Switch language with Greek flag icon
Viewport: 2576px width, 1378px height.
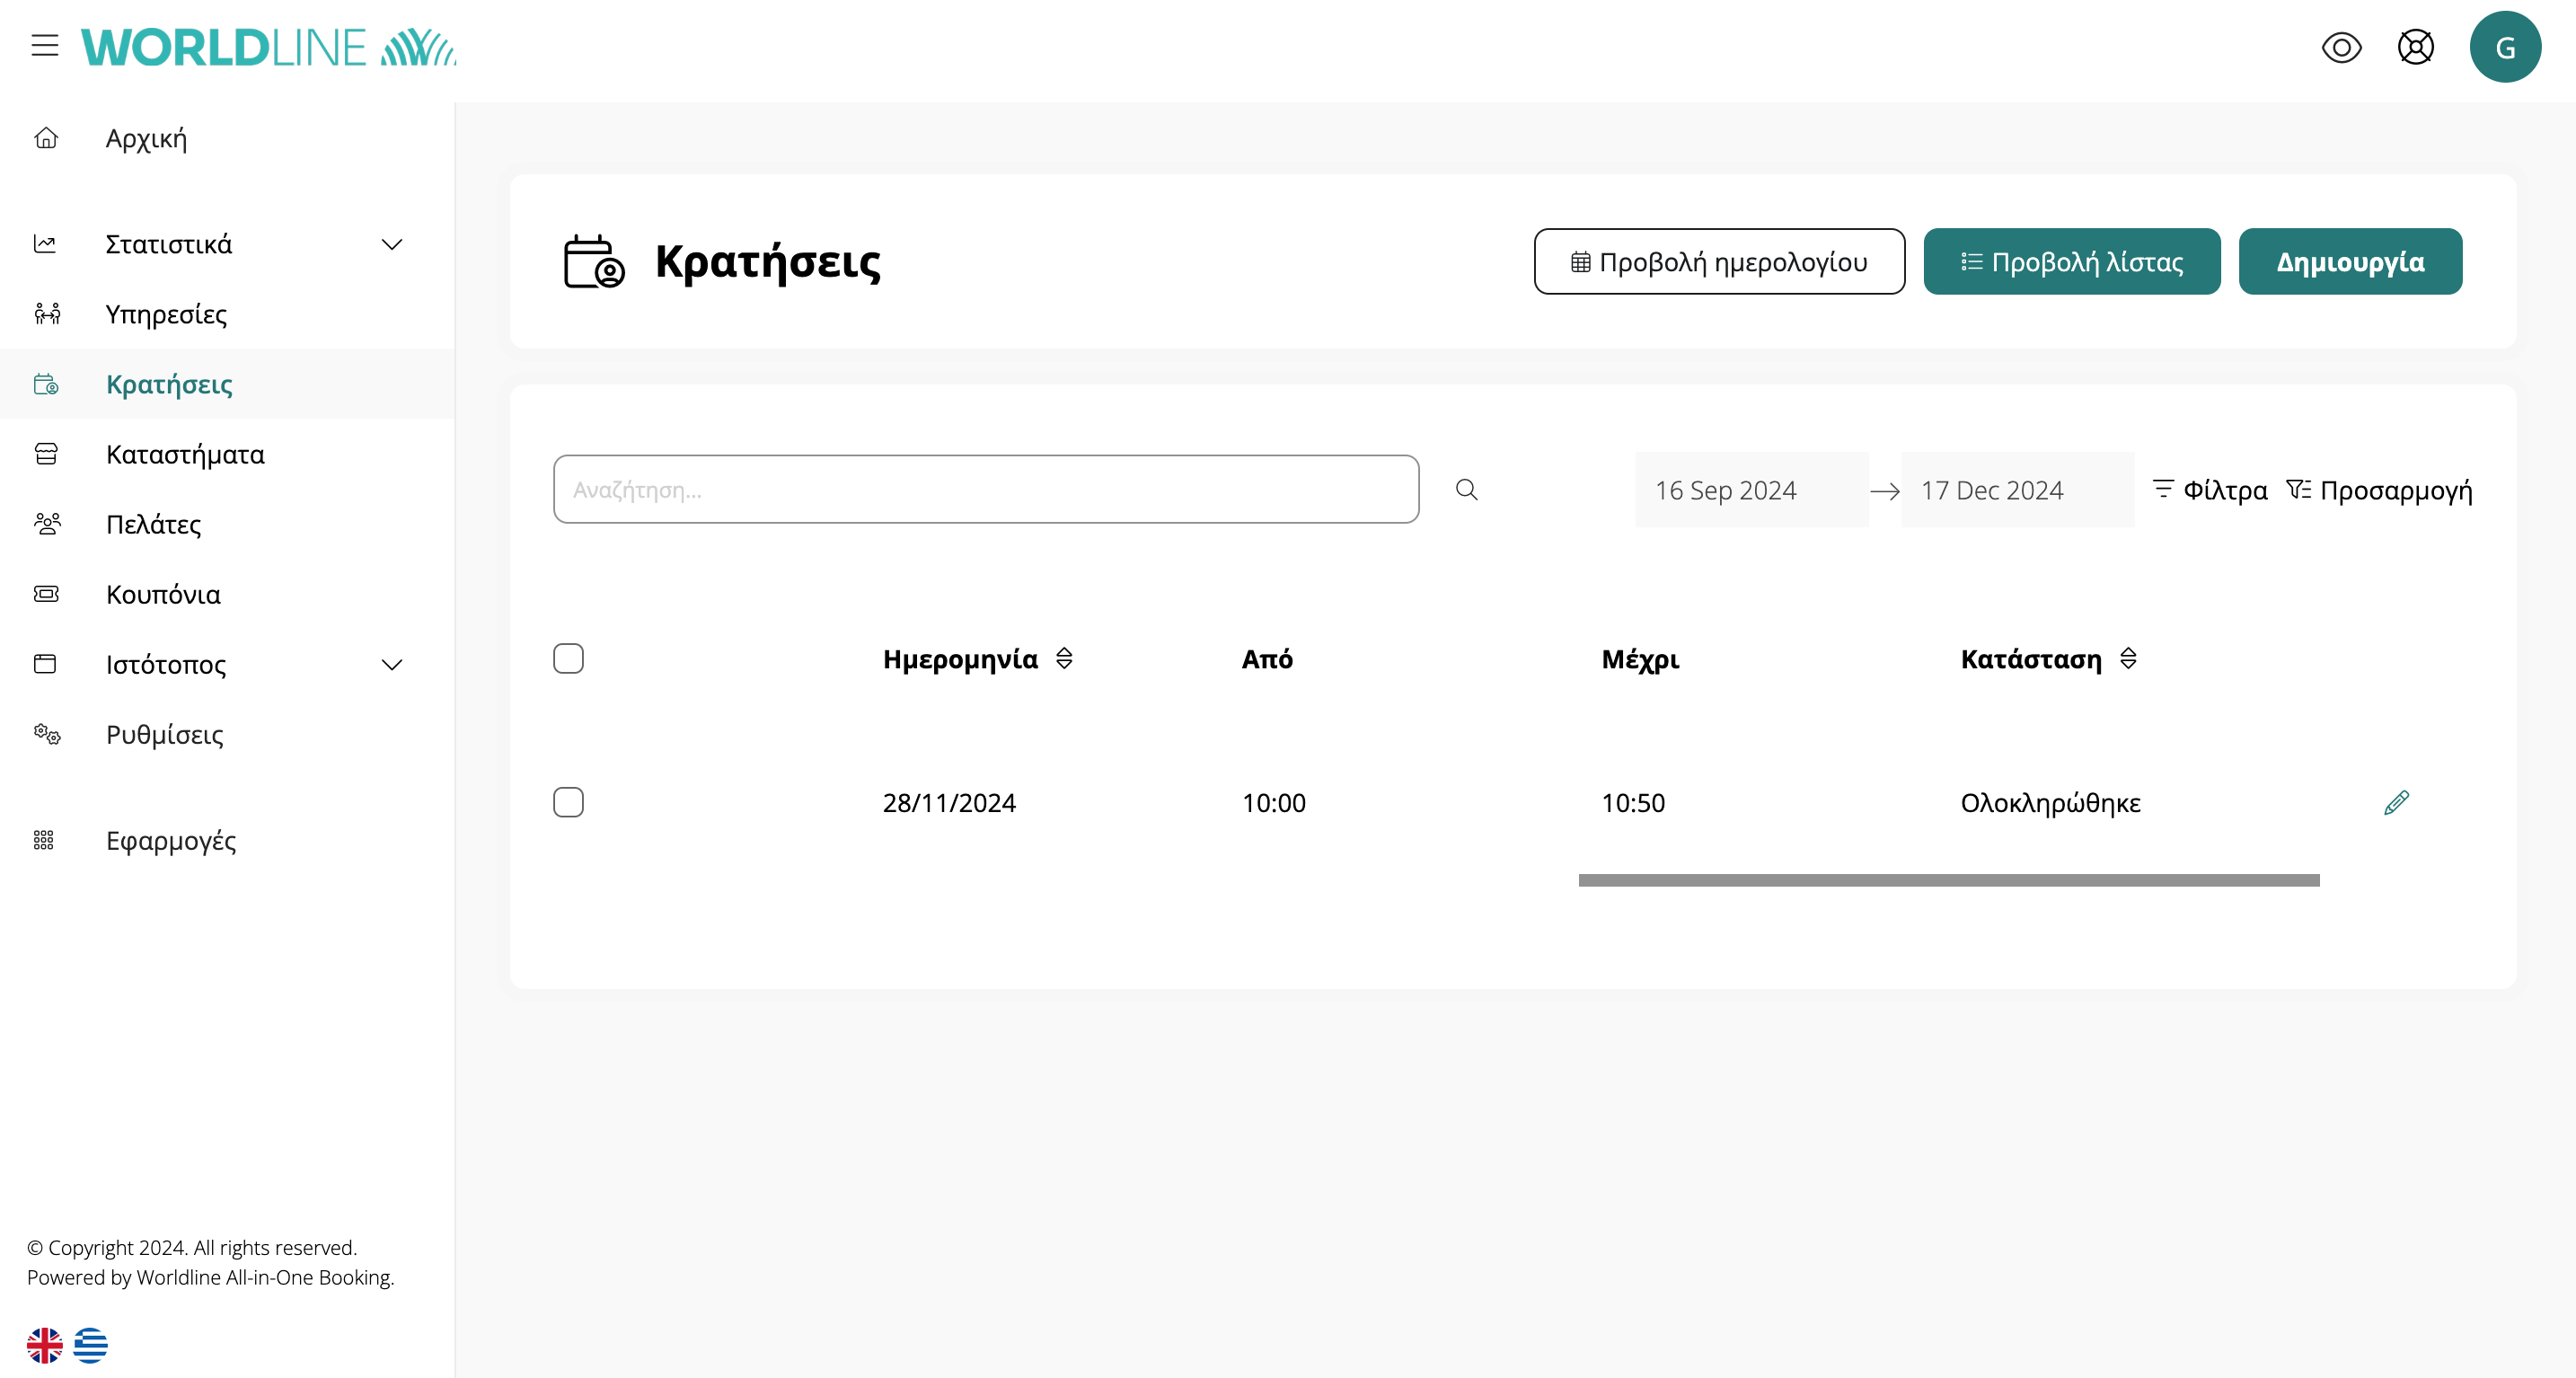pyautogui.click(x=90, y=1345)
